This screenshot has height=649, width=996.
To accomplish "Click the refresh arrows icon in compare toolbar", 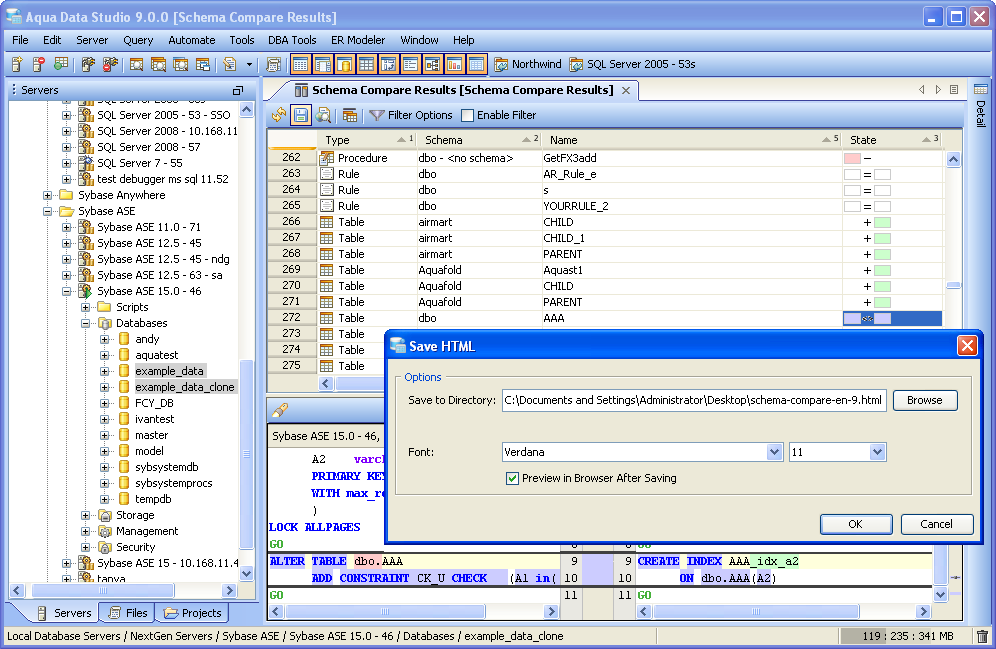I will [x=279, y=115].
